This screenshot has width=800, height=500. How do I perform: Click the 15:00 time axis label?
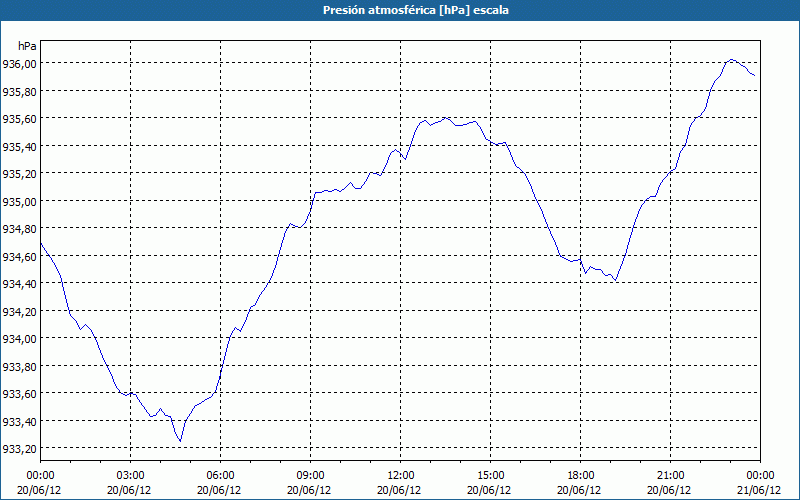point(490,476)
